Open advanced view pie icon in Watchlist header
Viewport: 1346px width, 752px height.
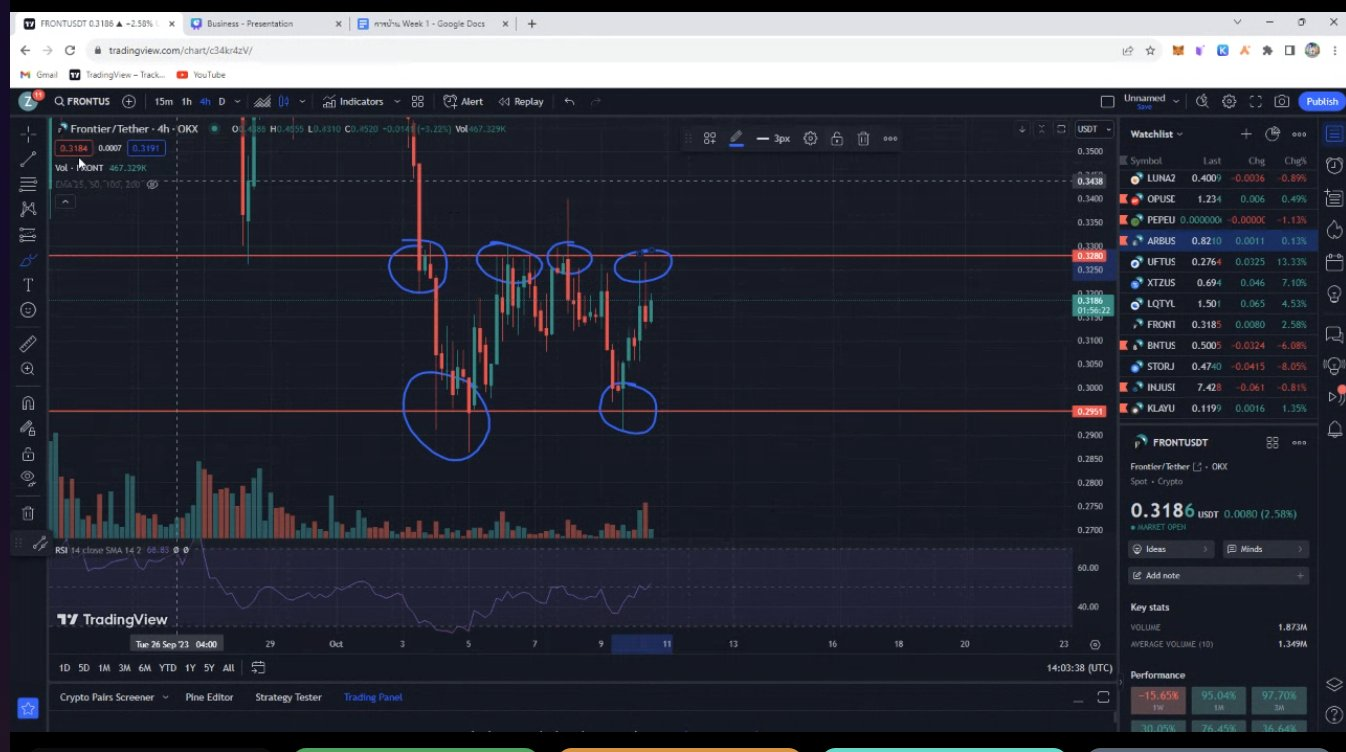pyautogui.click(x=1273, y=133)
